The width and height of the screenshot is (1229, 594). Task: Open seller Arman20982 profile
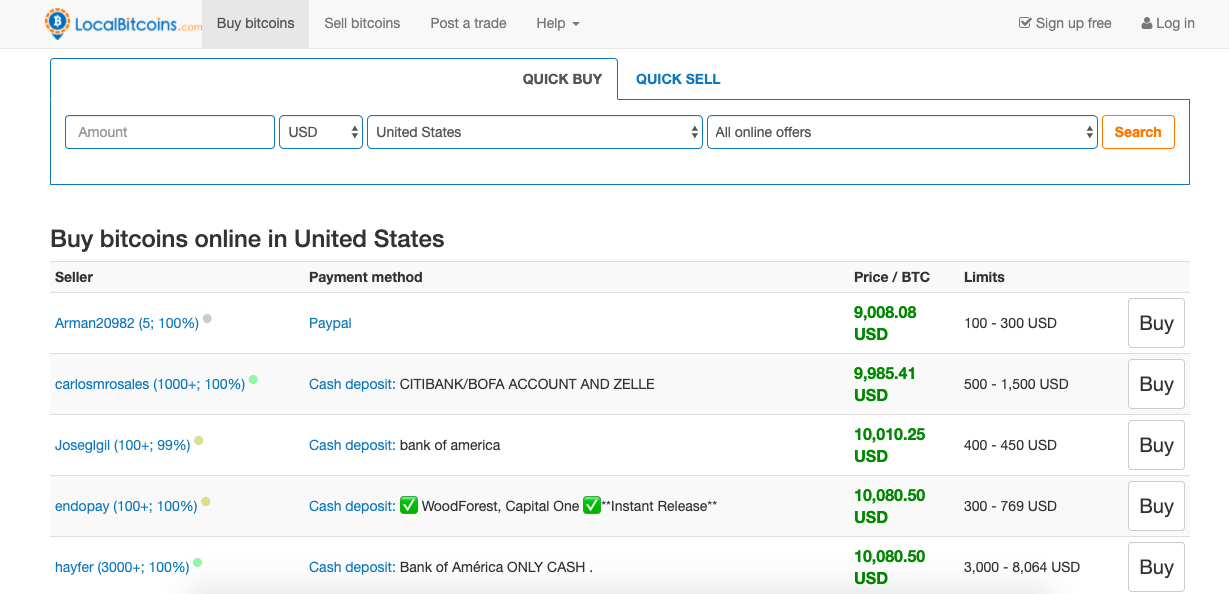(127, 323)
